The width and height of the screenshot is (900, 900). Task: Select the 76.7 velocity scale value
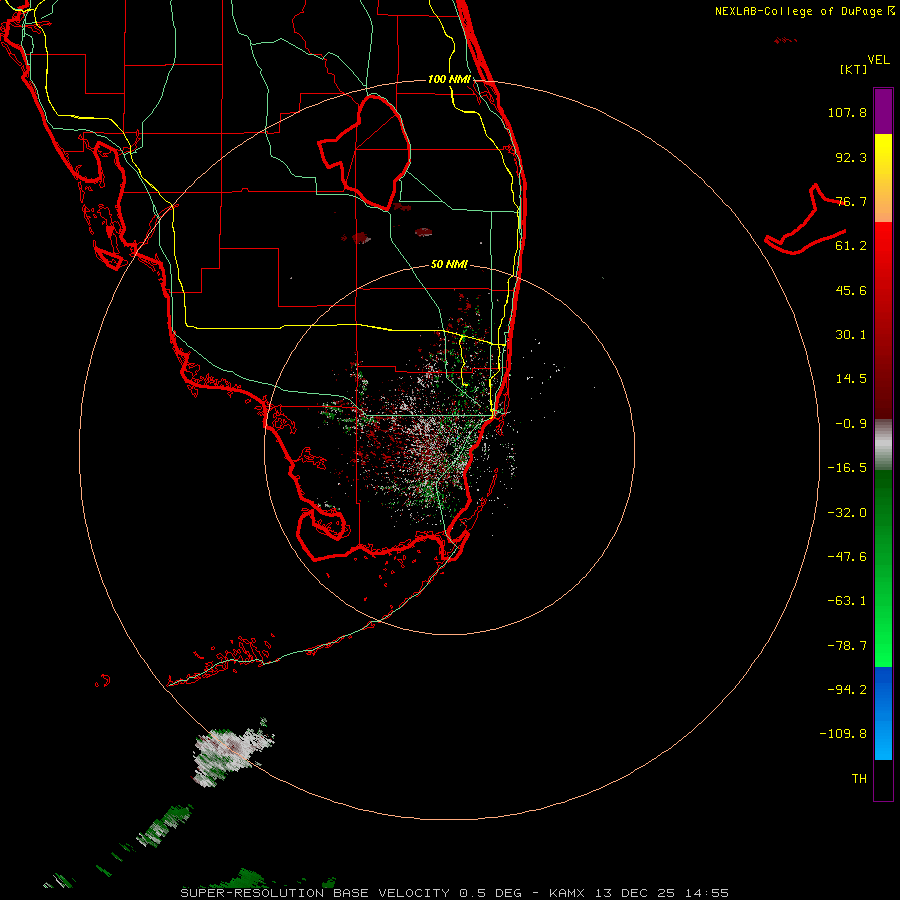click(851, 201)
